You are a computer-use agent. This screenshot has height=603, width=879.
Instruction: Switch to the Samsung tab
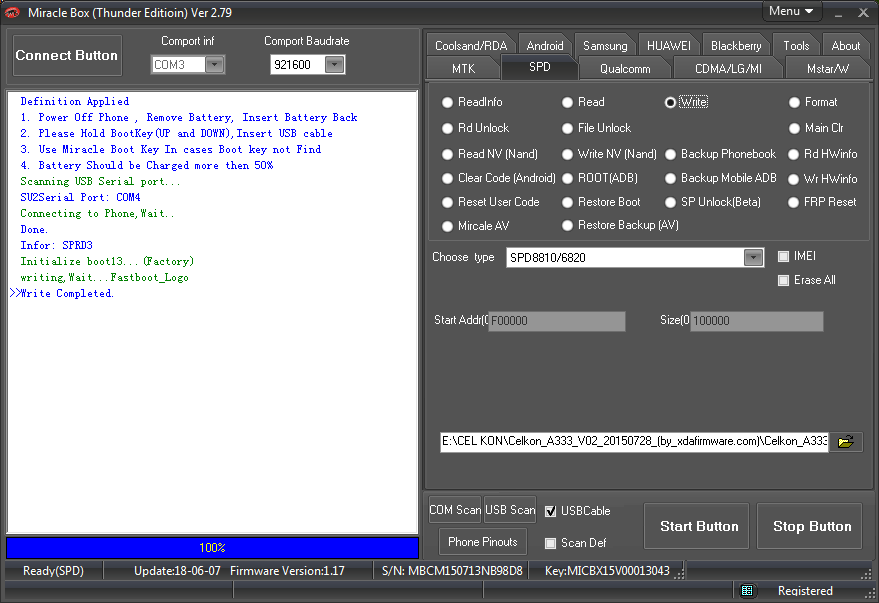tap(605, 46)
